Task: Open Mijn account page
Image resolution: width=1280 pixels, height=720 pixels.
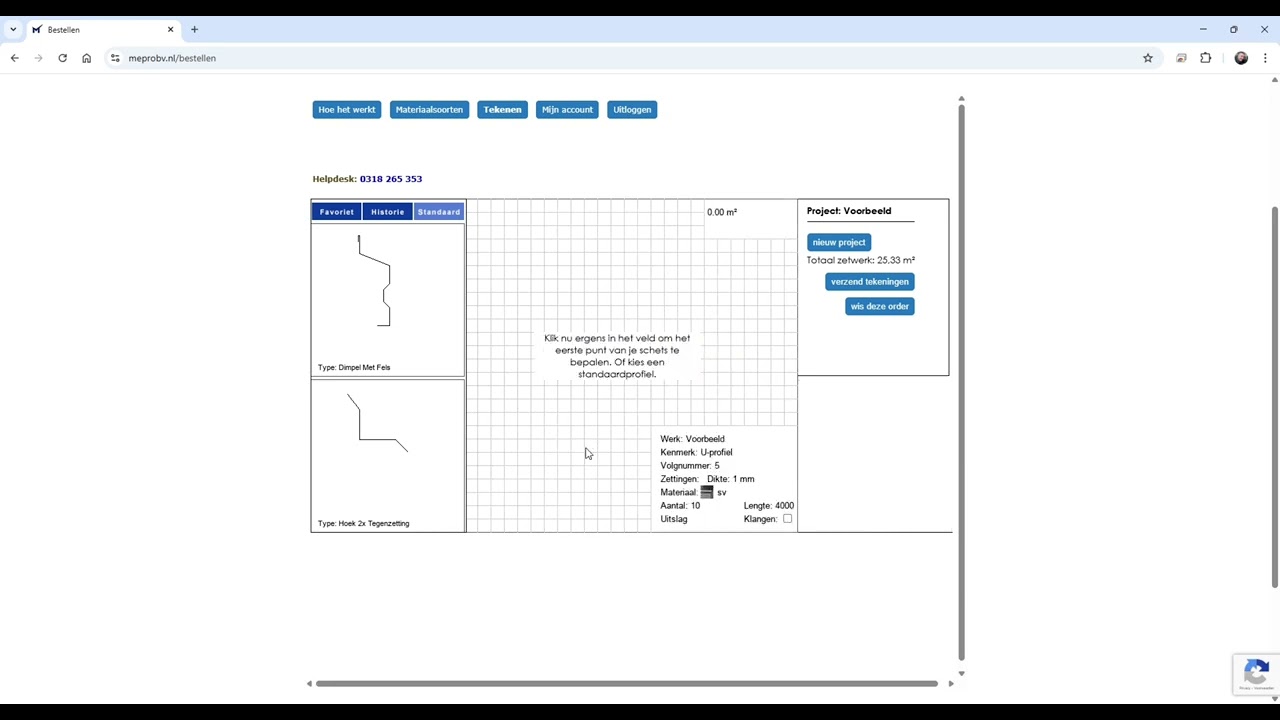Action: [x=567, y=109]
